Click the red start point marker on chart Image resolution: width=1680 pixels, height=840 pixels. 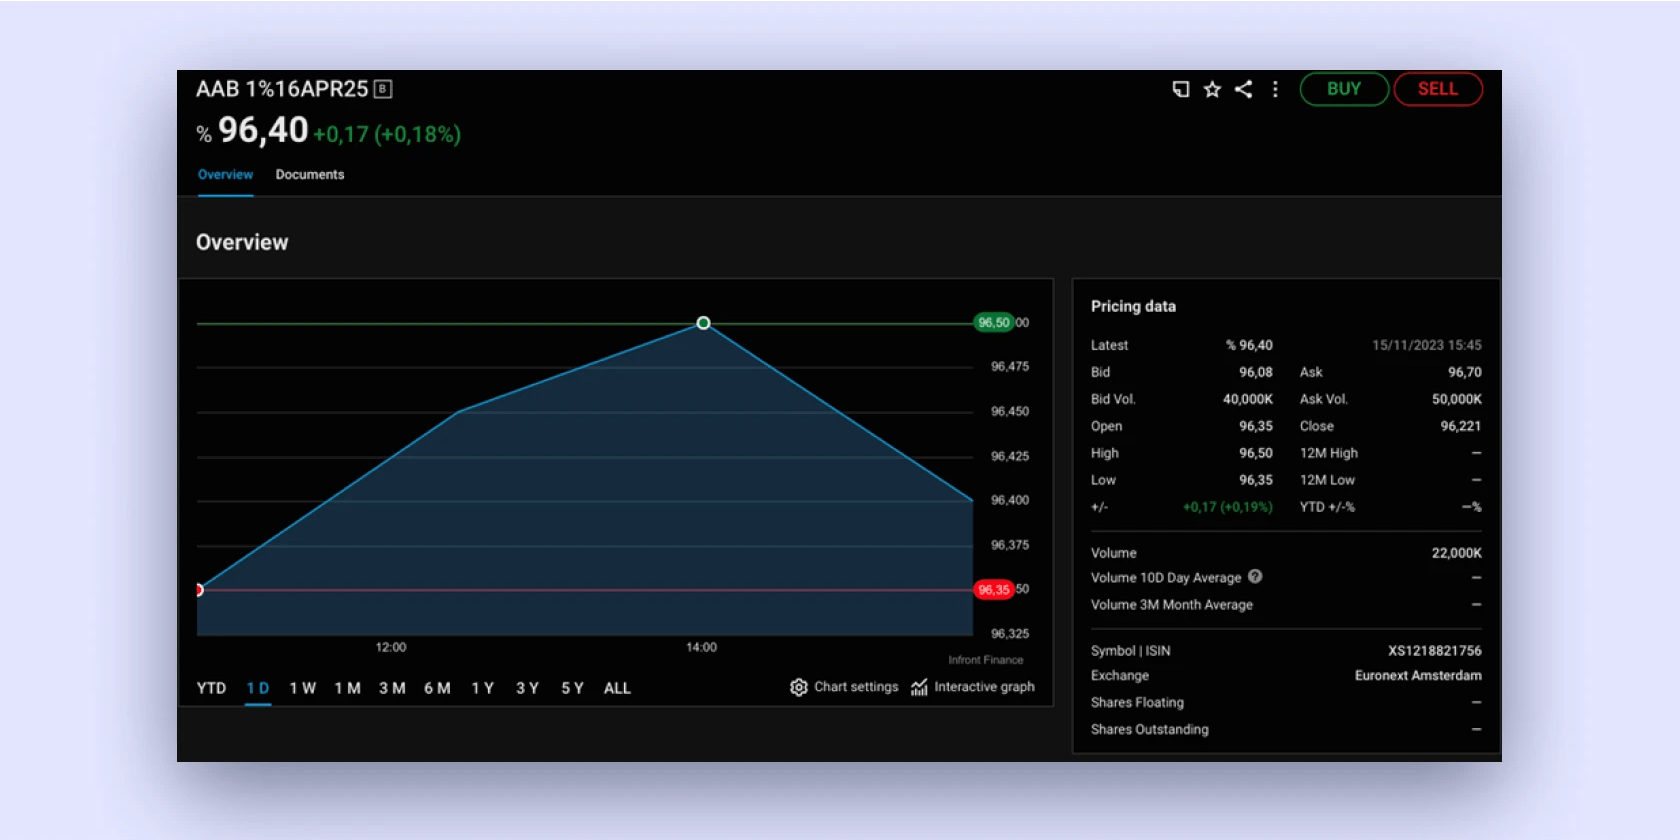tap(199, 590)
